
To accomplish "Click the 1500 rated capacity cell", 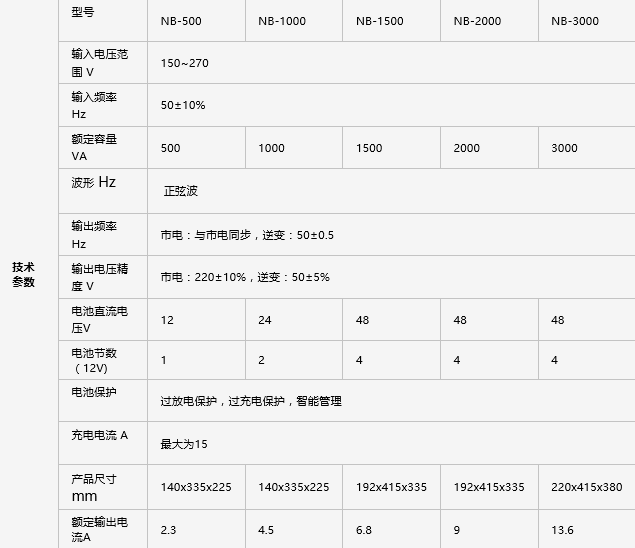I will (369, 148).
